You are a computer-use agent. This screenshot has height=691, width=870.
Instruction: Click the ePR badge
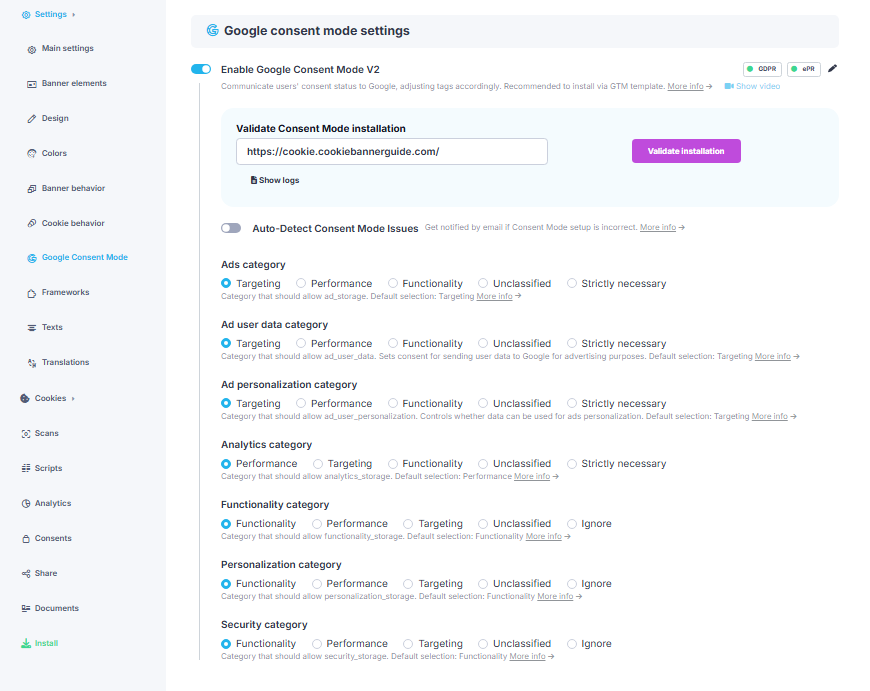(803, 69)
